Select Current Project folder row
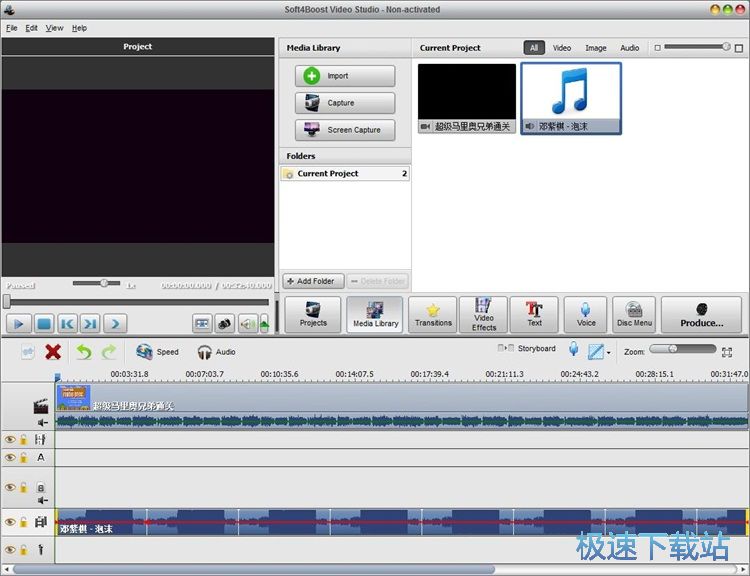750x576 pixels. (x=345, y=173)
